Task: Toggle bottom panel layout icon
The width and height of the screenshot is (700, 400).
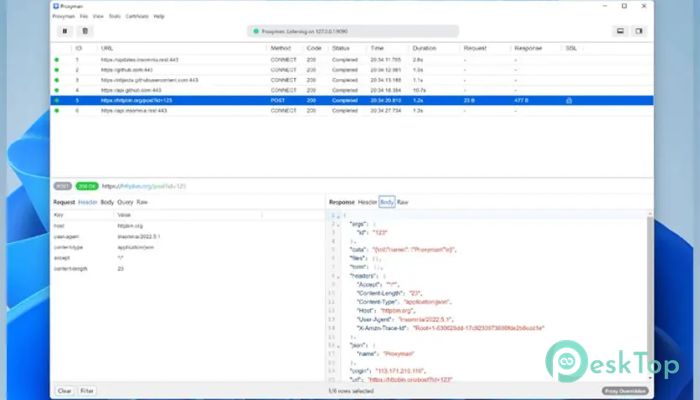Action: (620, 31)
